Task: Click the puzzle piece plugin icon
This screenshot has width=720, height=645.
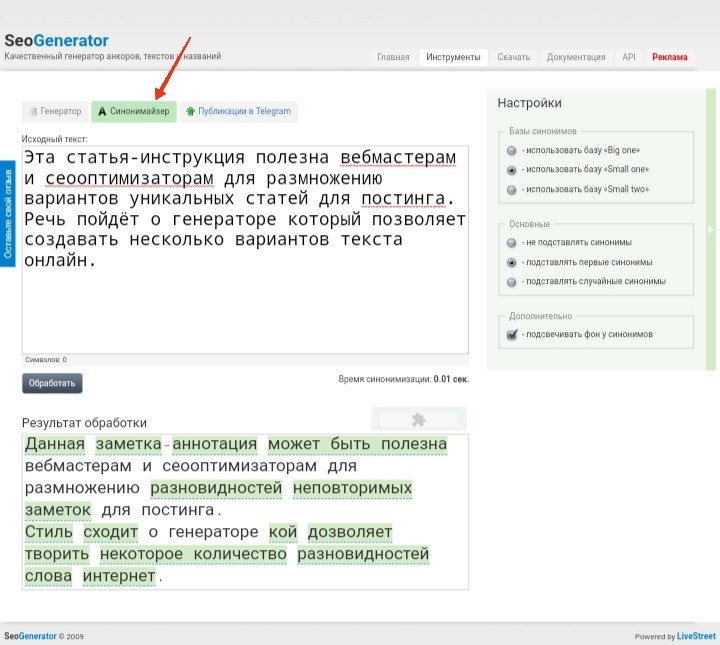Action: pos(417,419)
